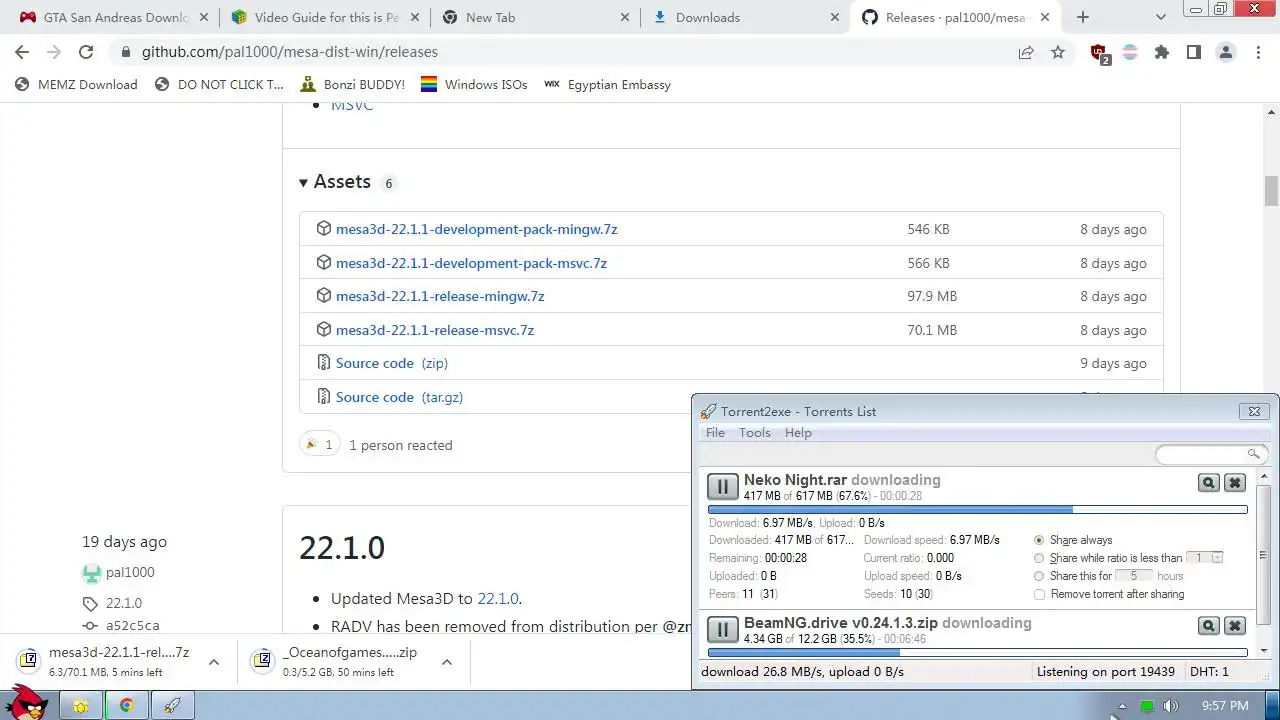Open the Chrome profile avatar
Viewport: 1280px width, 720px height.
point(1226,52)
